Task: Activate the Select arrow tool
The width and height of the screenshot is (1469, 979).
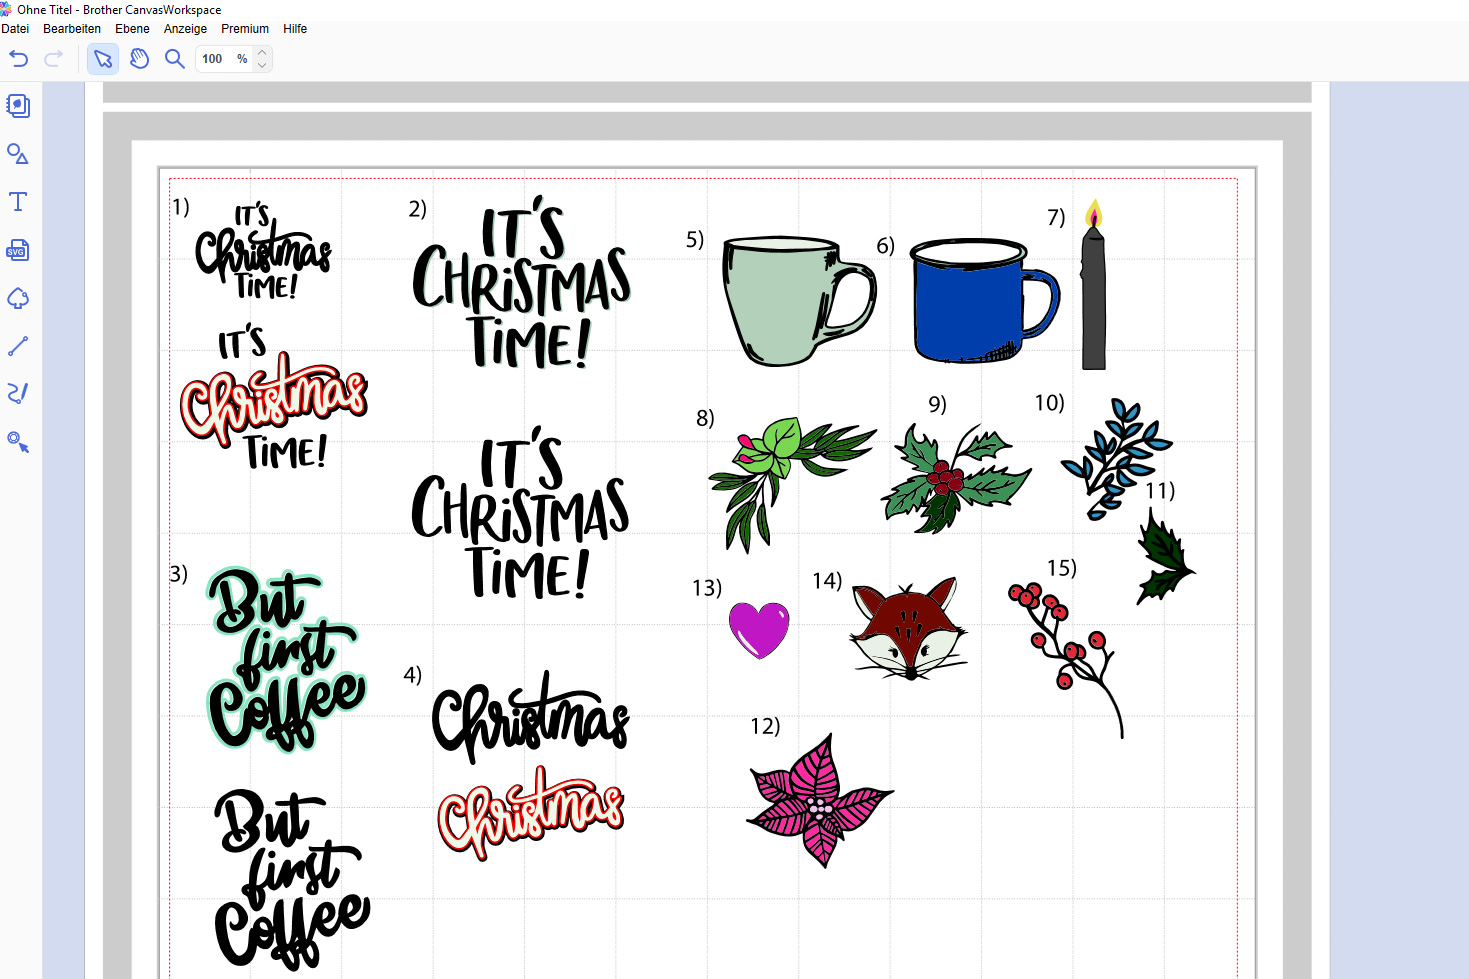Action: click(103, 59)
